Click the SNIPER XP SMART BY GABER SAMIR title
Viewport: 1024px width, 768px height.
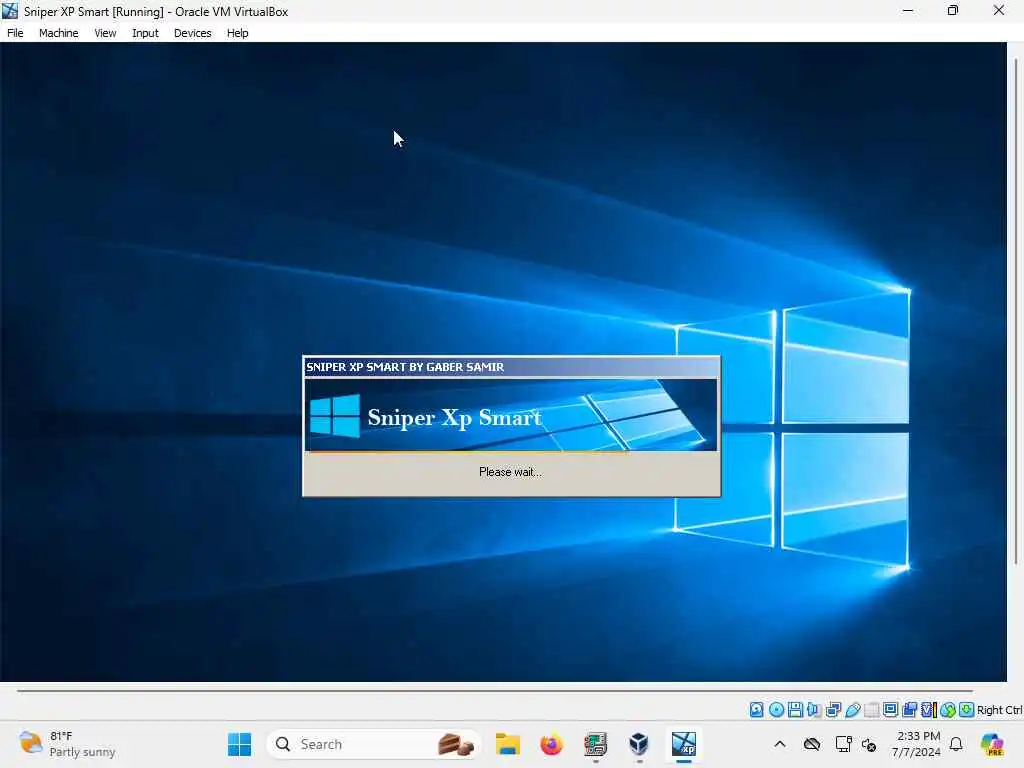405,367
